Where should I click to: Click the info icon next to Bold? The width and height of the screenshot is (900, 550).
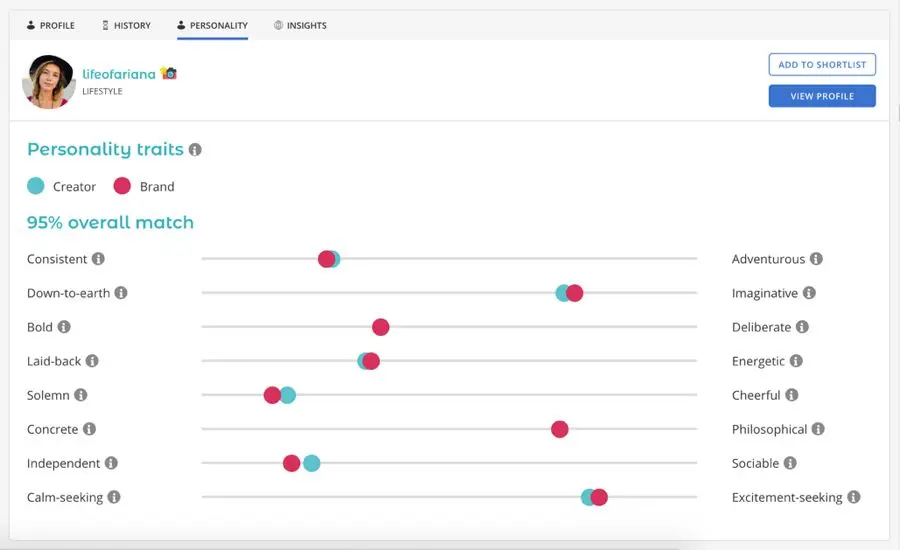64,327
